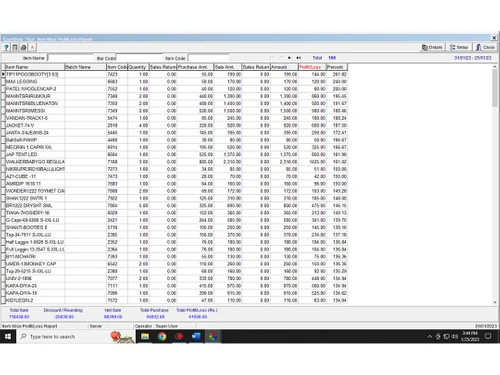Click the red Profit/Loss column header

(x=312, y=67)
